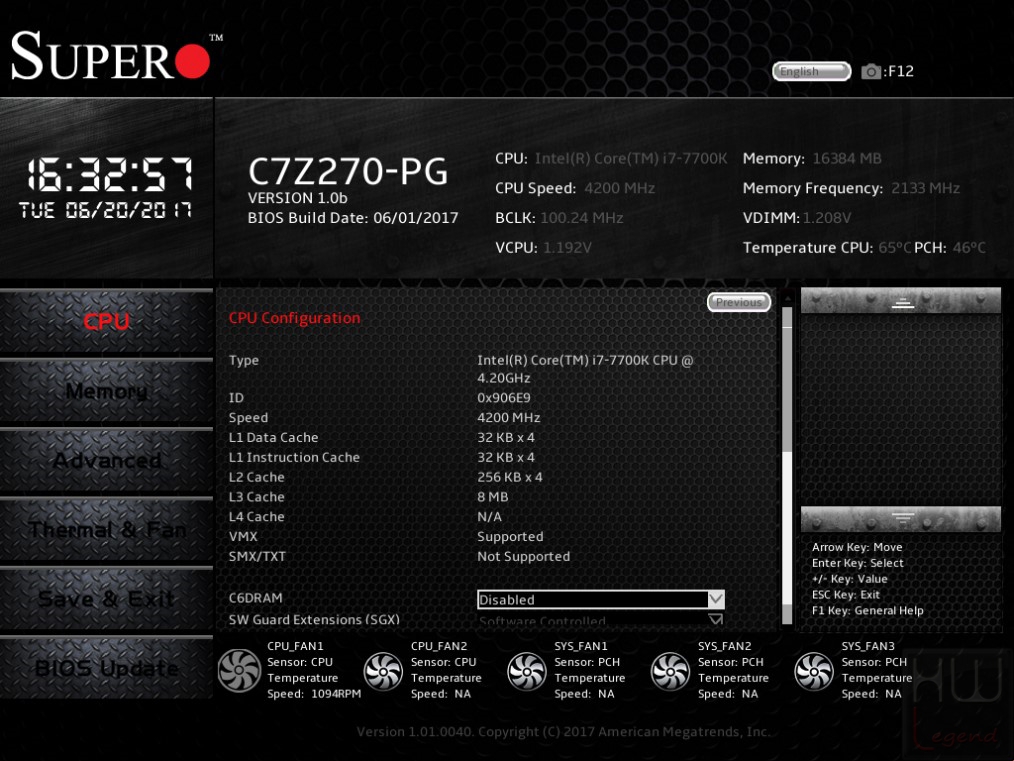Screen dimensions: 1014x761
Task: Click the PCH temperature 46°C reading
Action: pos(969,248)
